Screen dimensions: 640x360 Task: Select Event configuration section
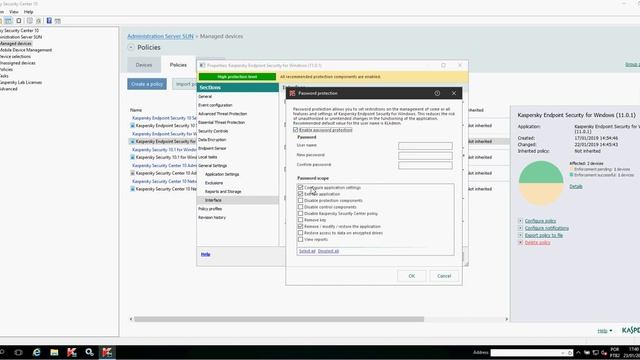[x=215, y=105]
